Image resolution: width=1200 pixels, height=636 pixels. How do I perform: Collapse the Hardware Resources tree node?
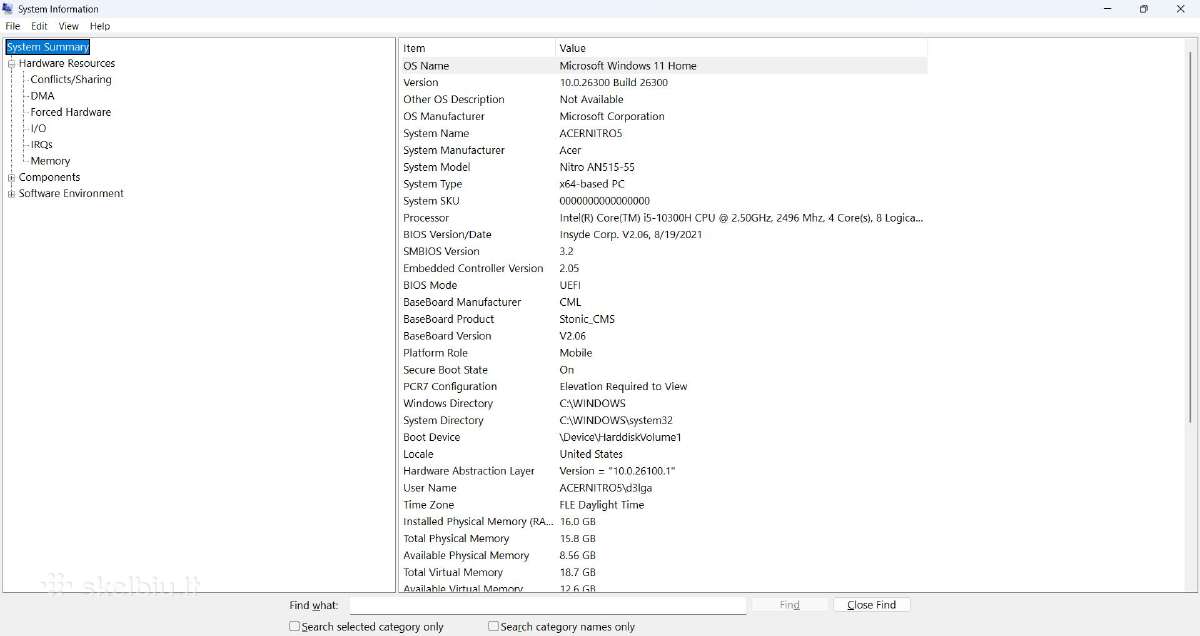click(x=12, y=64)
